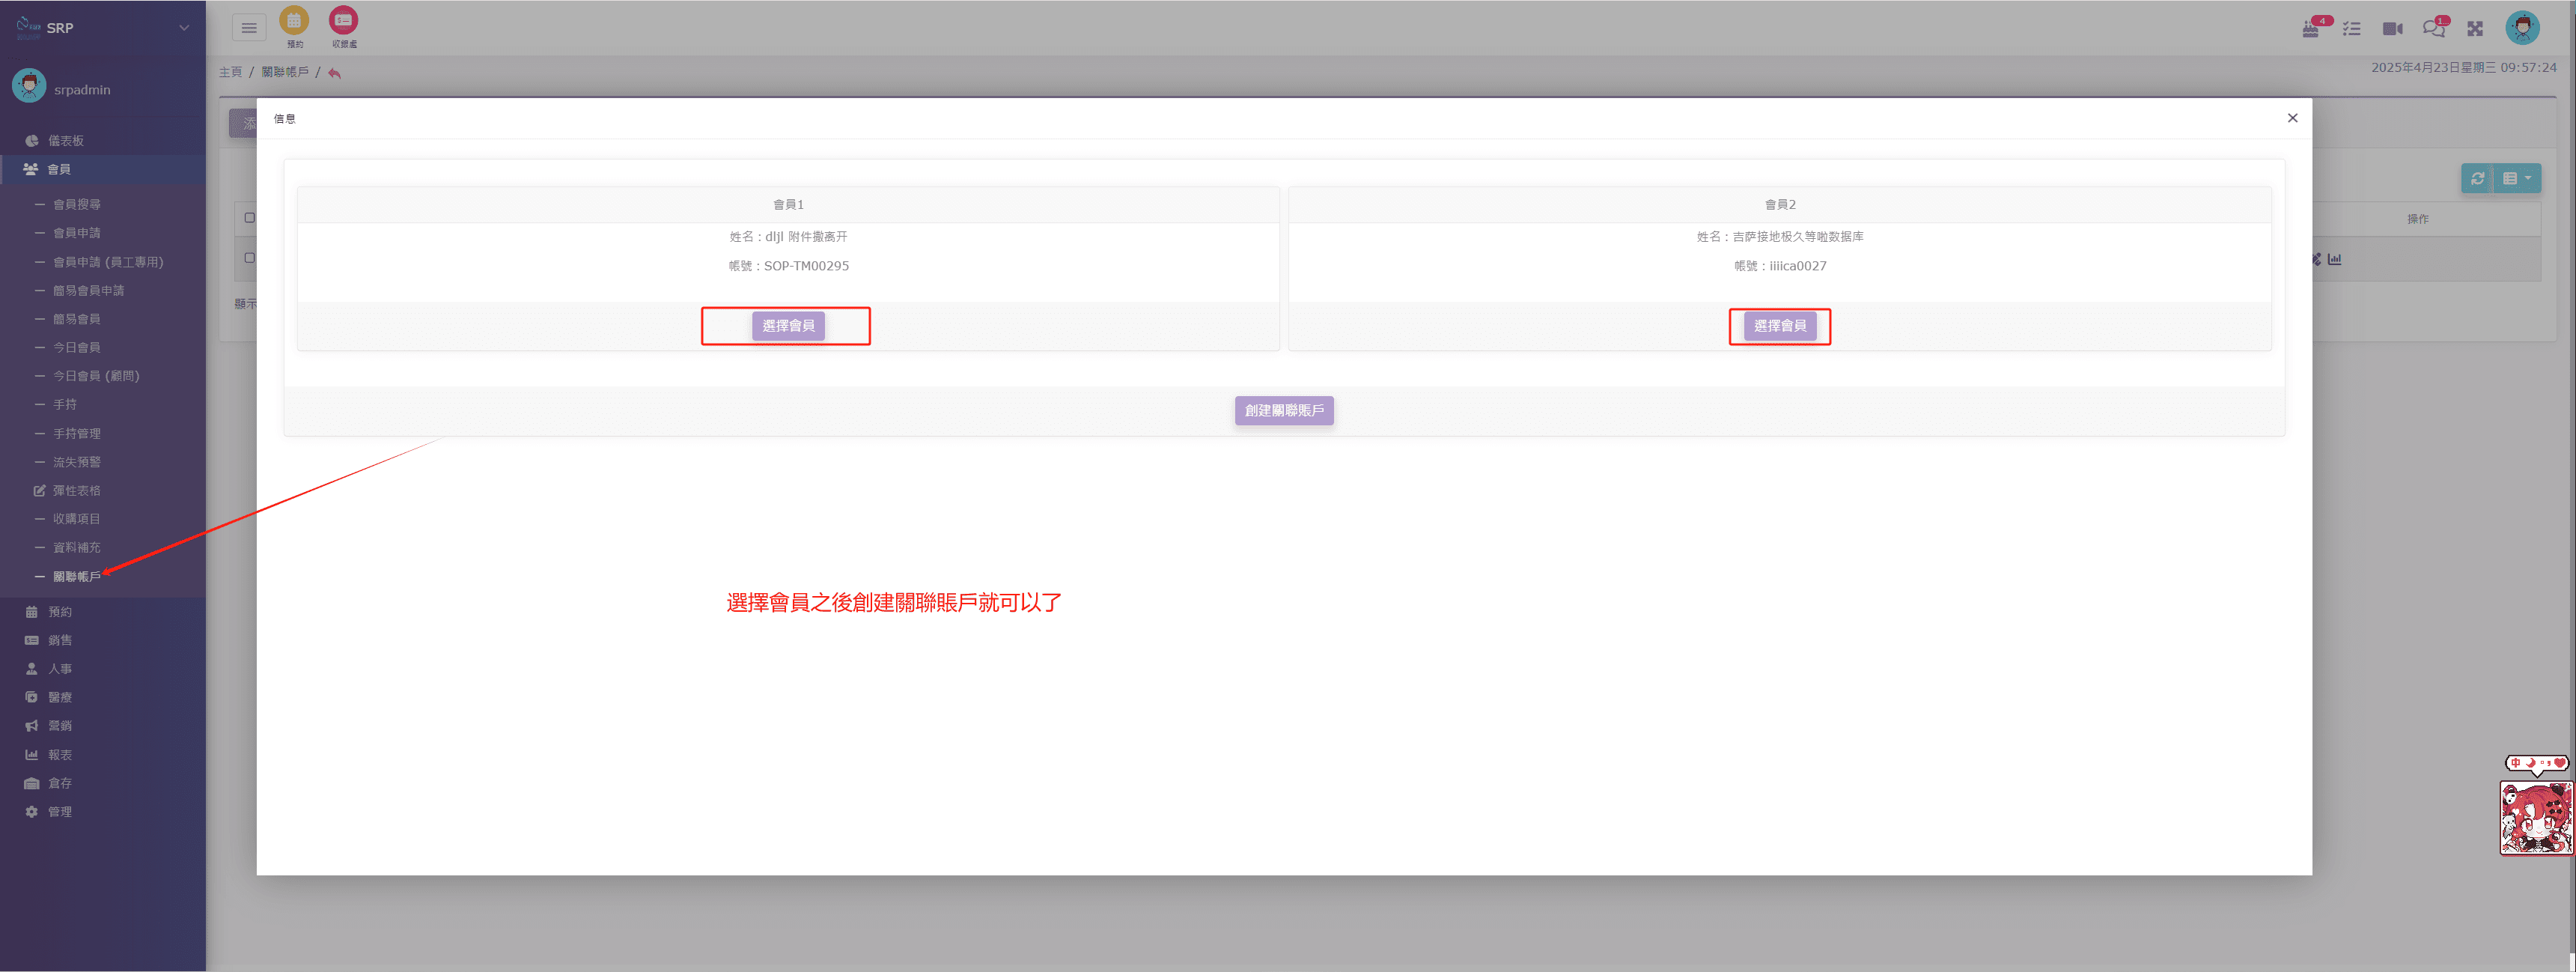Expand the 銷售 sidebar menu
Viewport: 2576px width, 972px height.
click(x=60, y=640)
